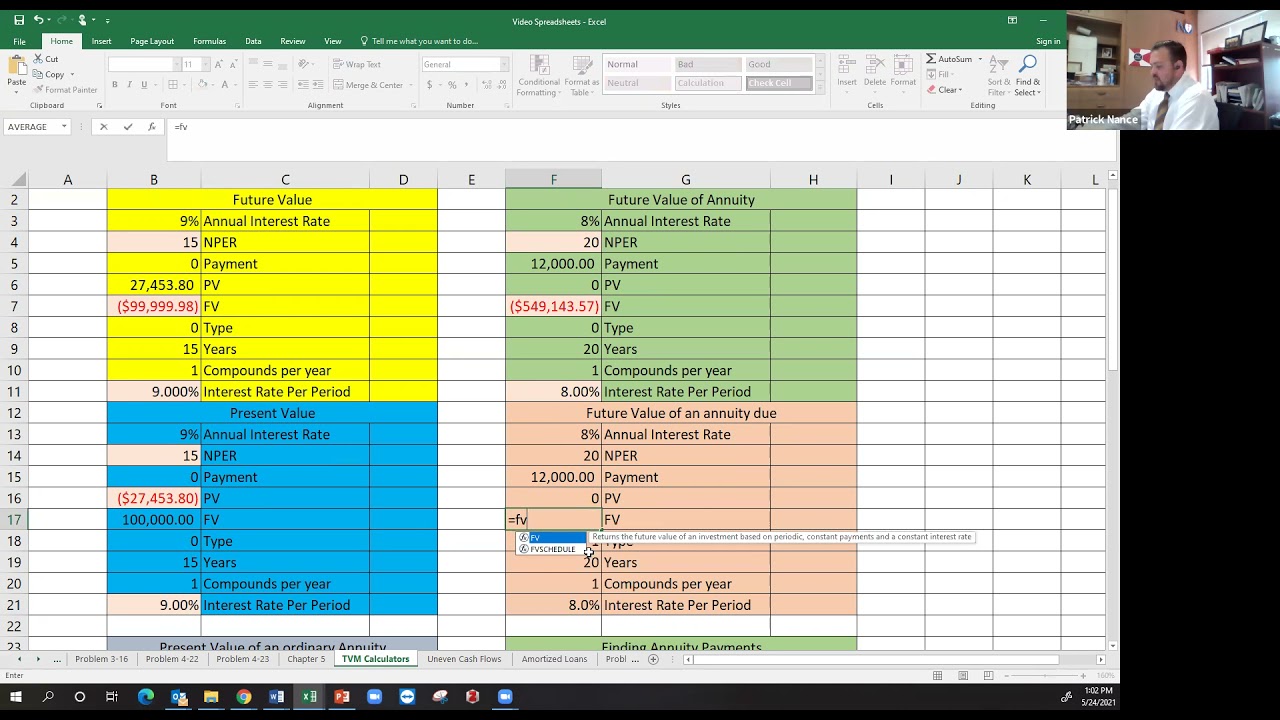Open PowerPoint from the Windows taskbar
Viewport: 1280px width, 720px height.
[342, 697]
